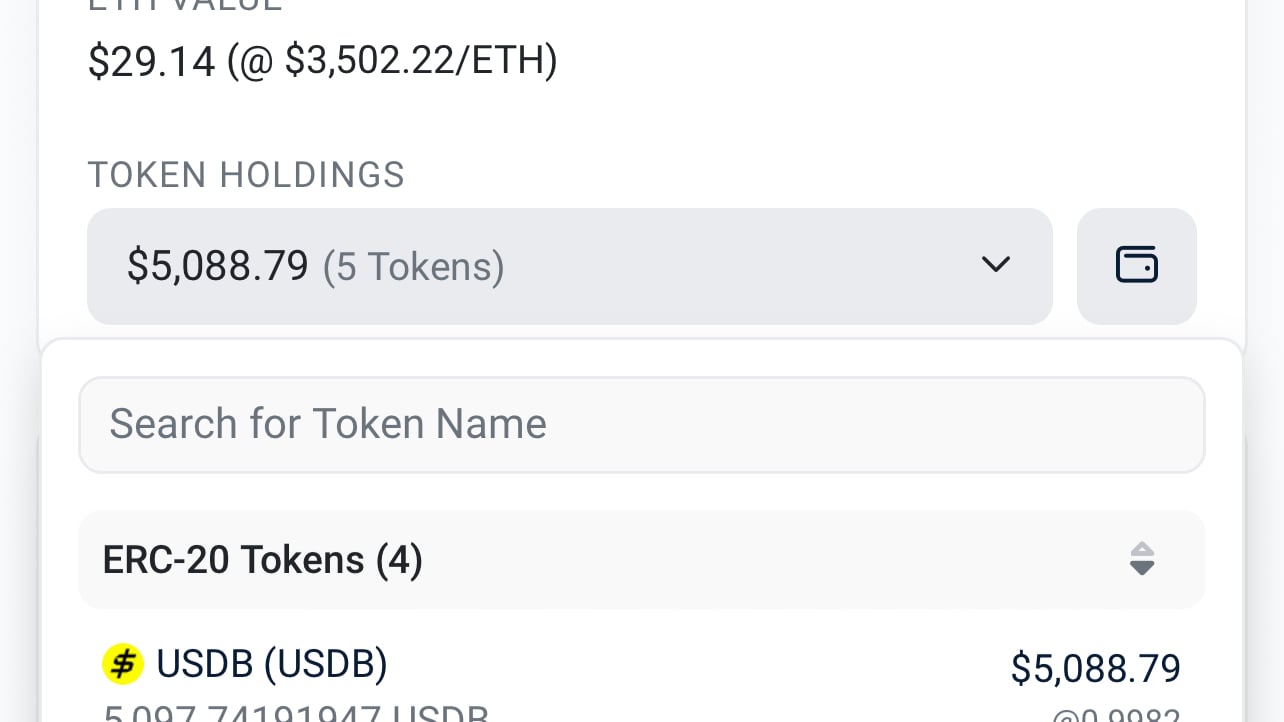Focus the Search for Token Name field
This screenshot has height=722, width=1284.
tap(642, 424)
